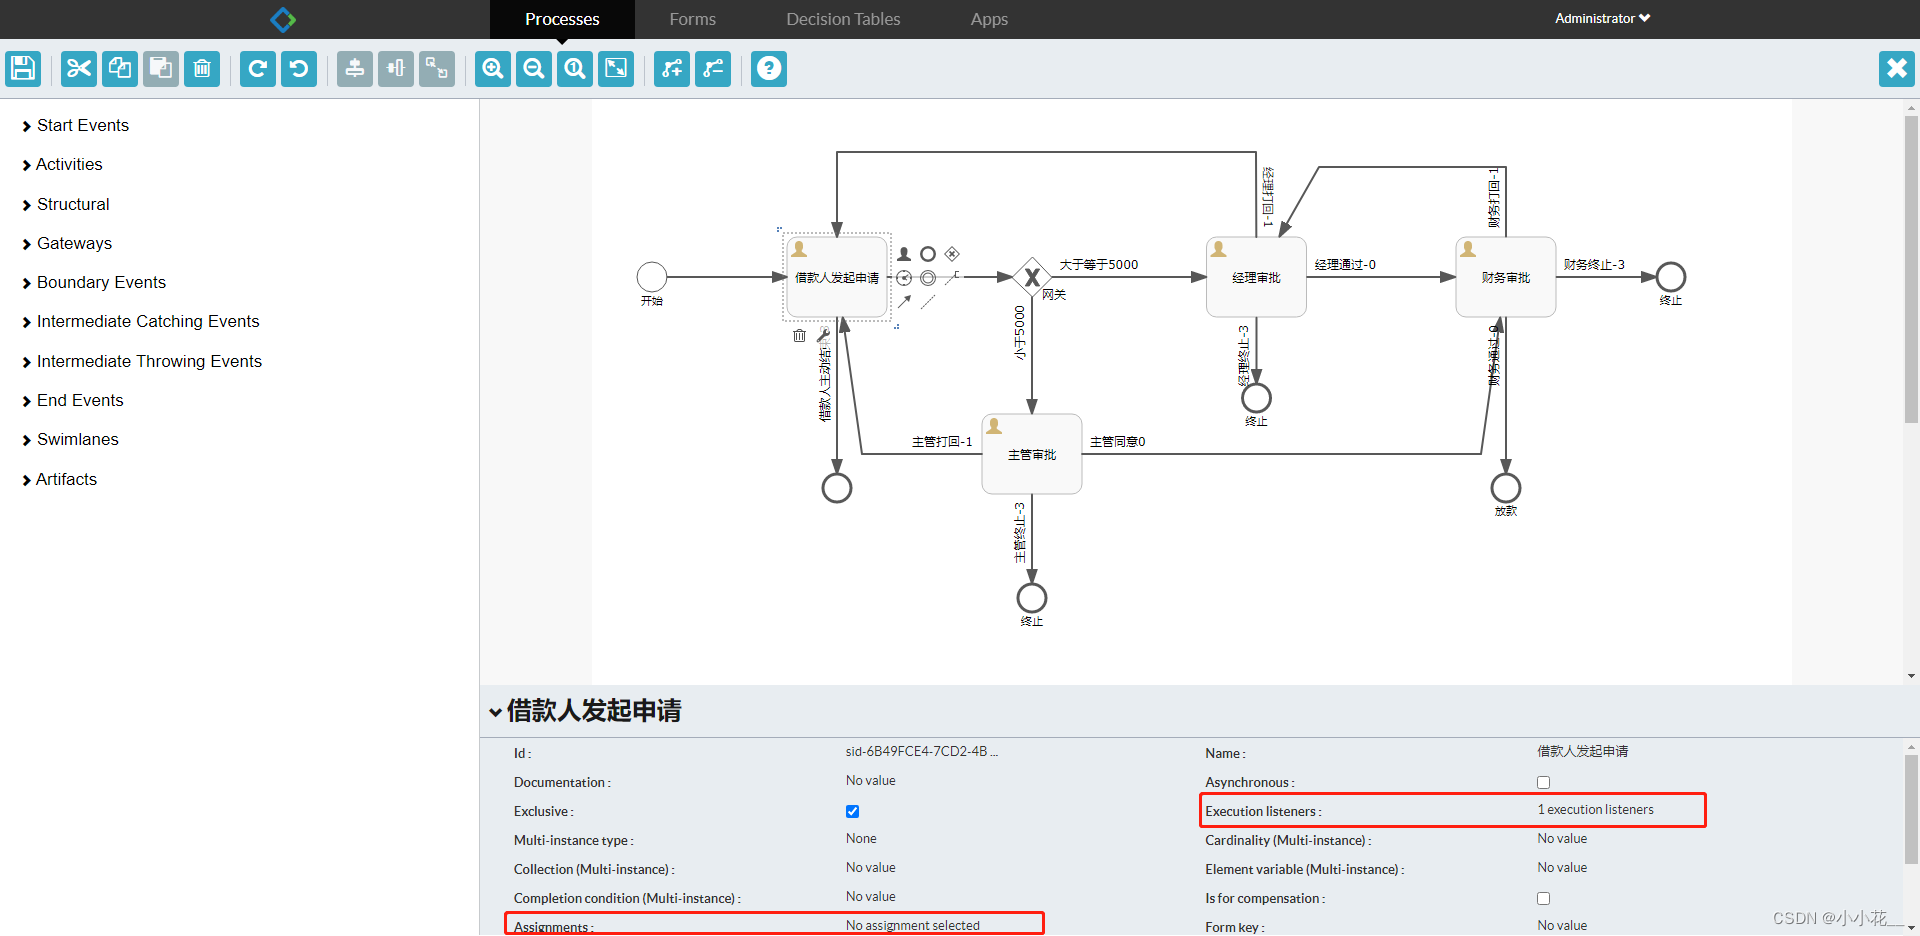1920x936 pixels.
Task: Open the Decision Tables tab
Action: click(x=843, y=19)
